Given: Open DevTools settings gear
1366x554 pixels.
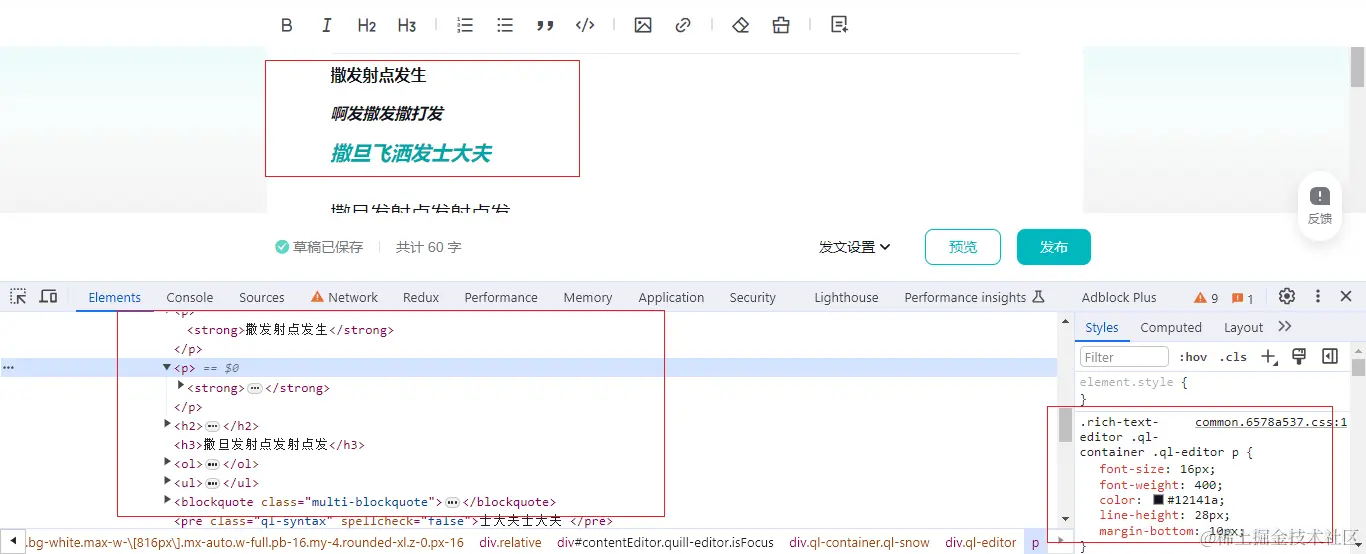Looking at the screenshot, I should tap(1287, 296).
